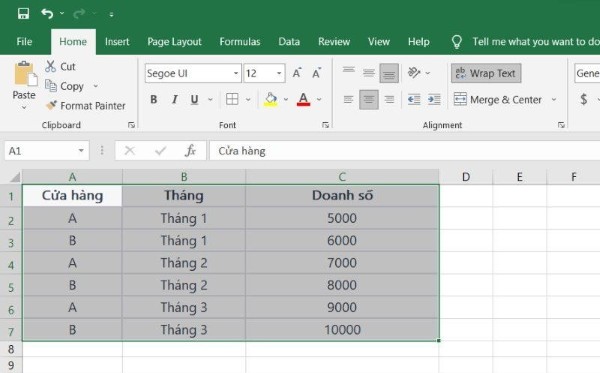The width and height of the screenshot is (600, 373).
Task: Select the cell containing 10000
Action: [x=342, y=329]
